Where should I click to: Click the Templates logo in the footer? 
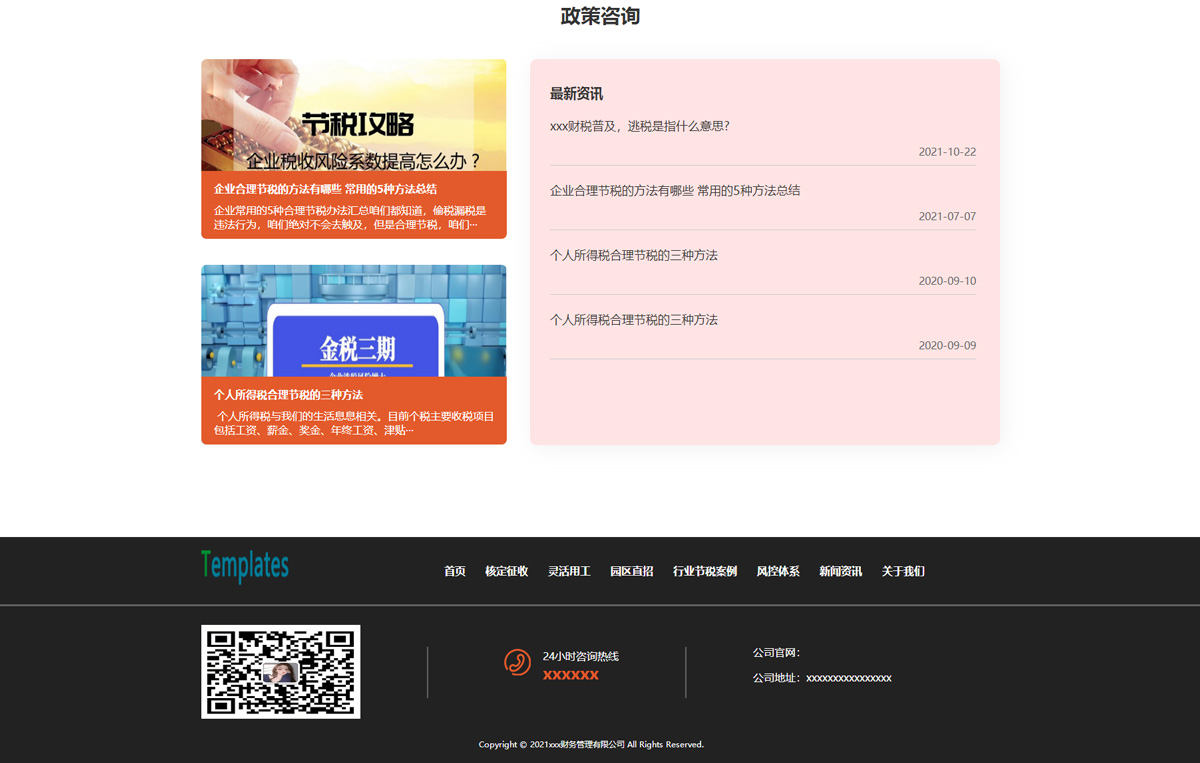point(245,566)
